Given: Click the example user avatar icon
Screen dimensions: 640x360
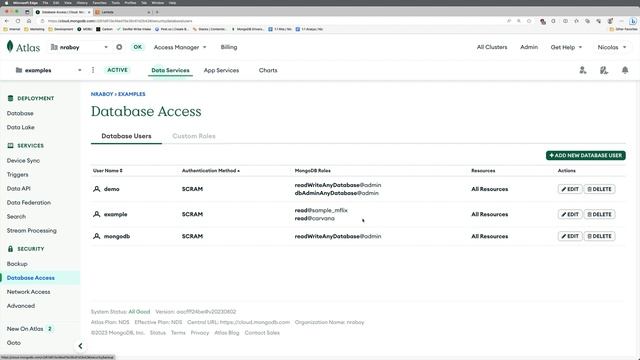Looking at the screenshot, I should click(x=97, y=214).
